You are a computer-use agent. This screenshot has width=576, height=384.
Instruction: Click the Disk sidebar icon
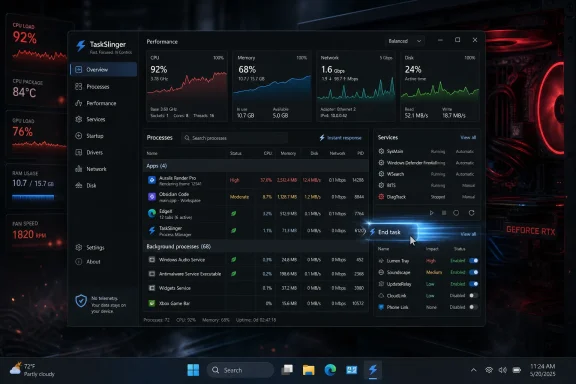(79, 185)
